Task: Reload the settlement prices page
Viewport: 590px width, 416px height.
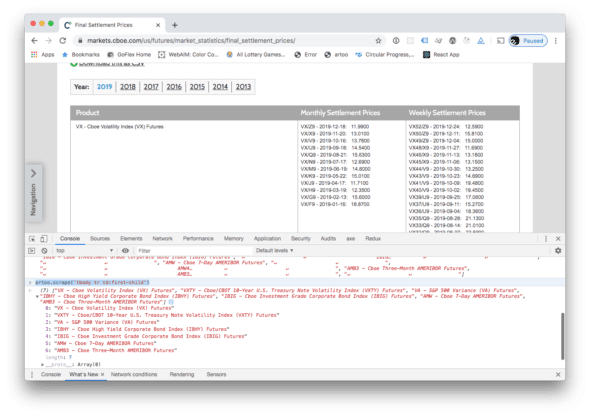Action: pos(63,41)
